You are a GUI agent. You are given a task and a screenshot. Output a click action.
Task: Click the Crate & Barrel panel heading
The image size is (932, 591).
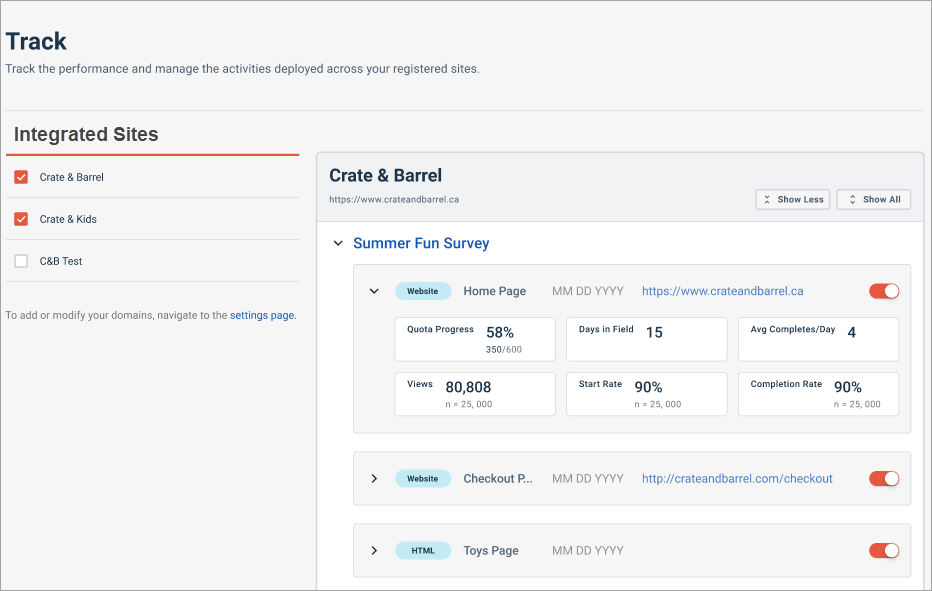(x=386, y=175)
